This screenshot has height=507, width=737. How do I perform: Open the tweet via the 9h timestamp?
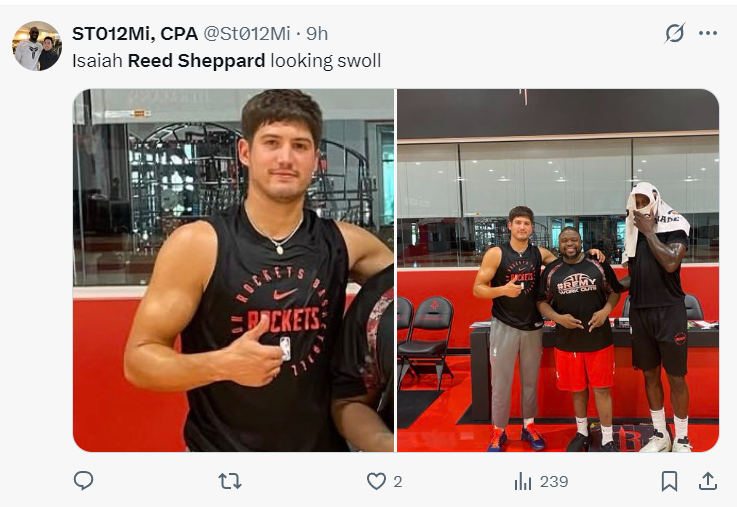[x=317, y=33]
